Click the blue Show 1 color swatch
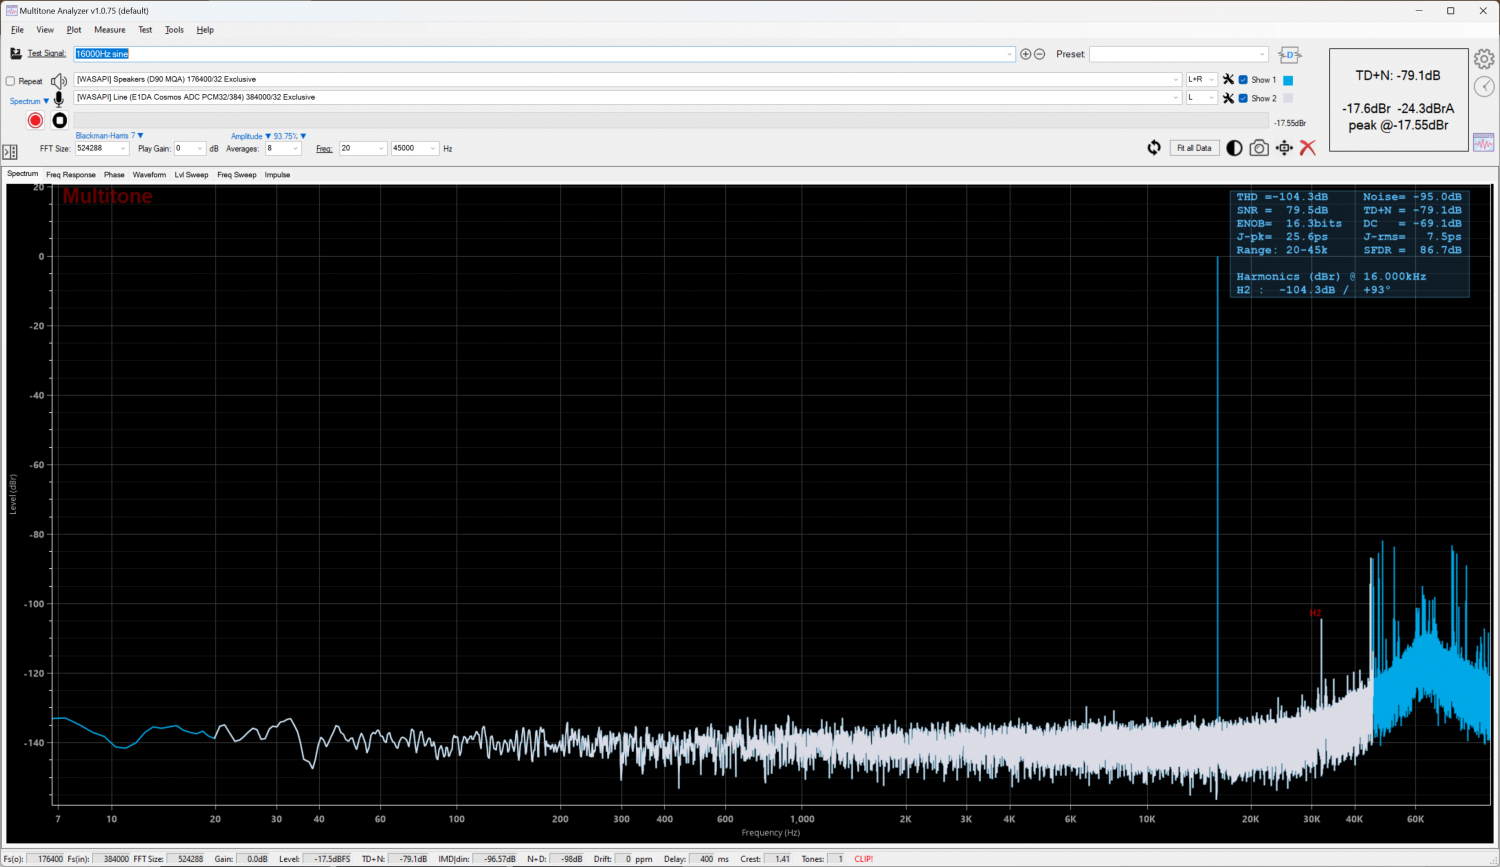The width and height of the screenshot is (1500, 867). pos(1288,80)
